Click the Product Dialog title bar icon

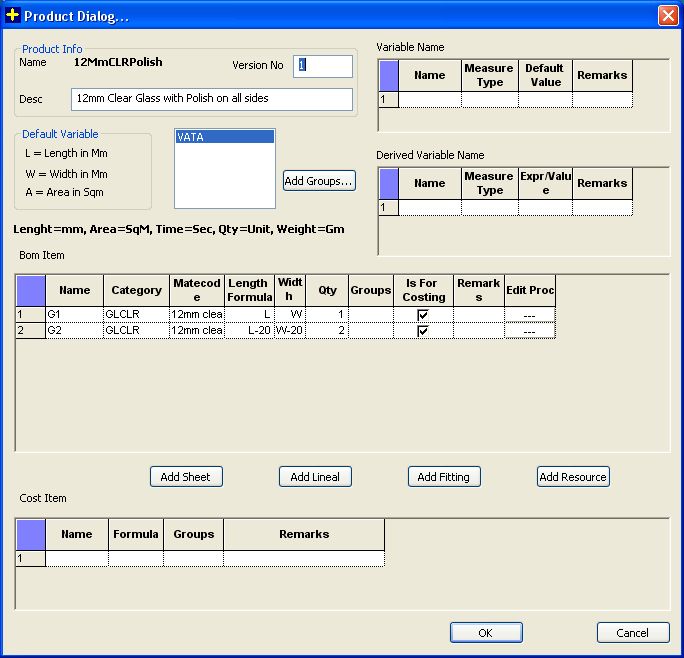[12, 16]
